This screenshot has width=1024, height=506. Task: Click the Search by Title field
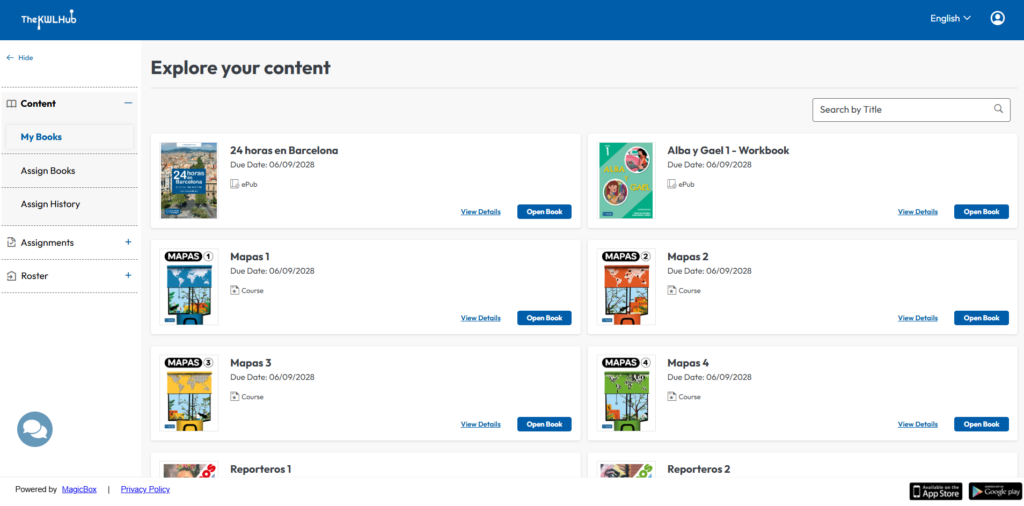point(900,110)
